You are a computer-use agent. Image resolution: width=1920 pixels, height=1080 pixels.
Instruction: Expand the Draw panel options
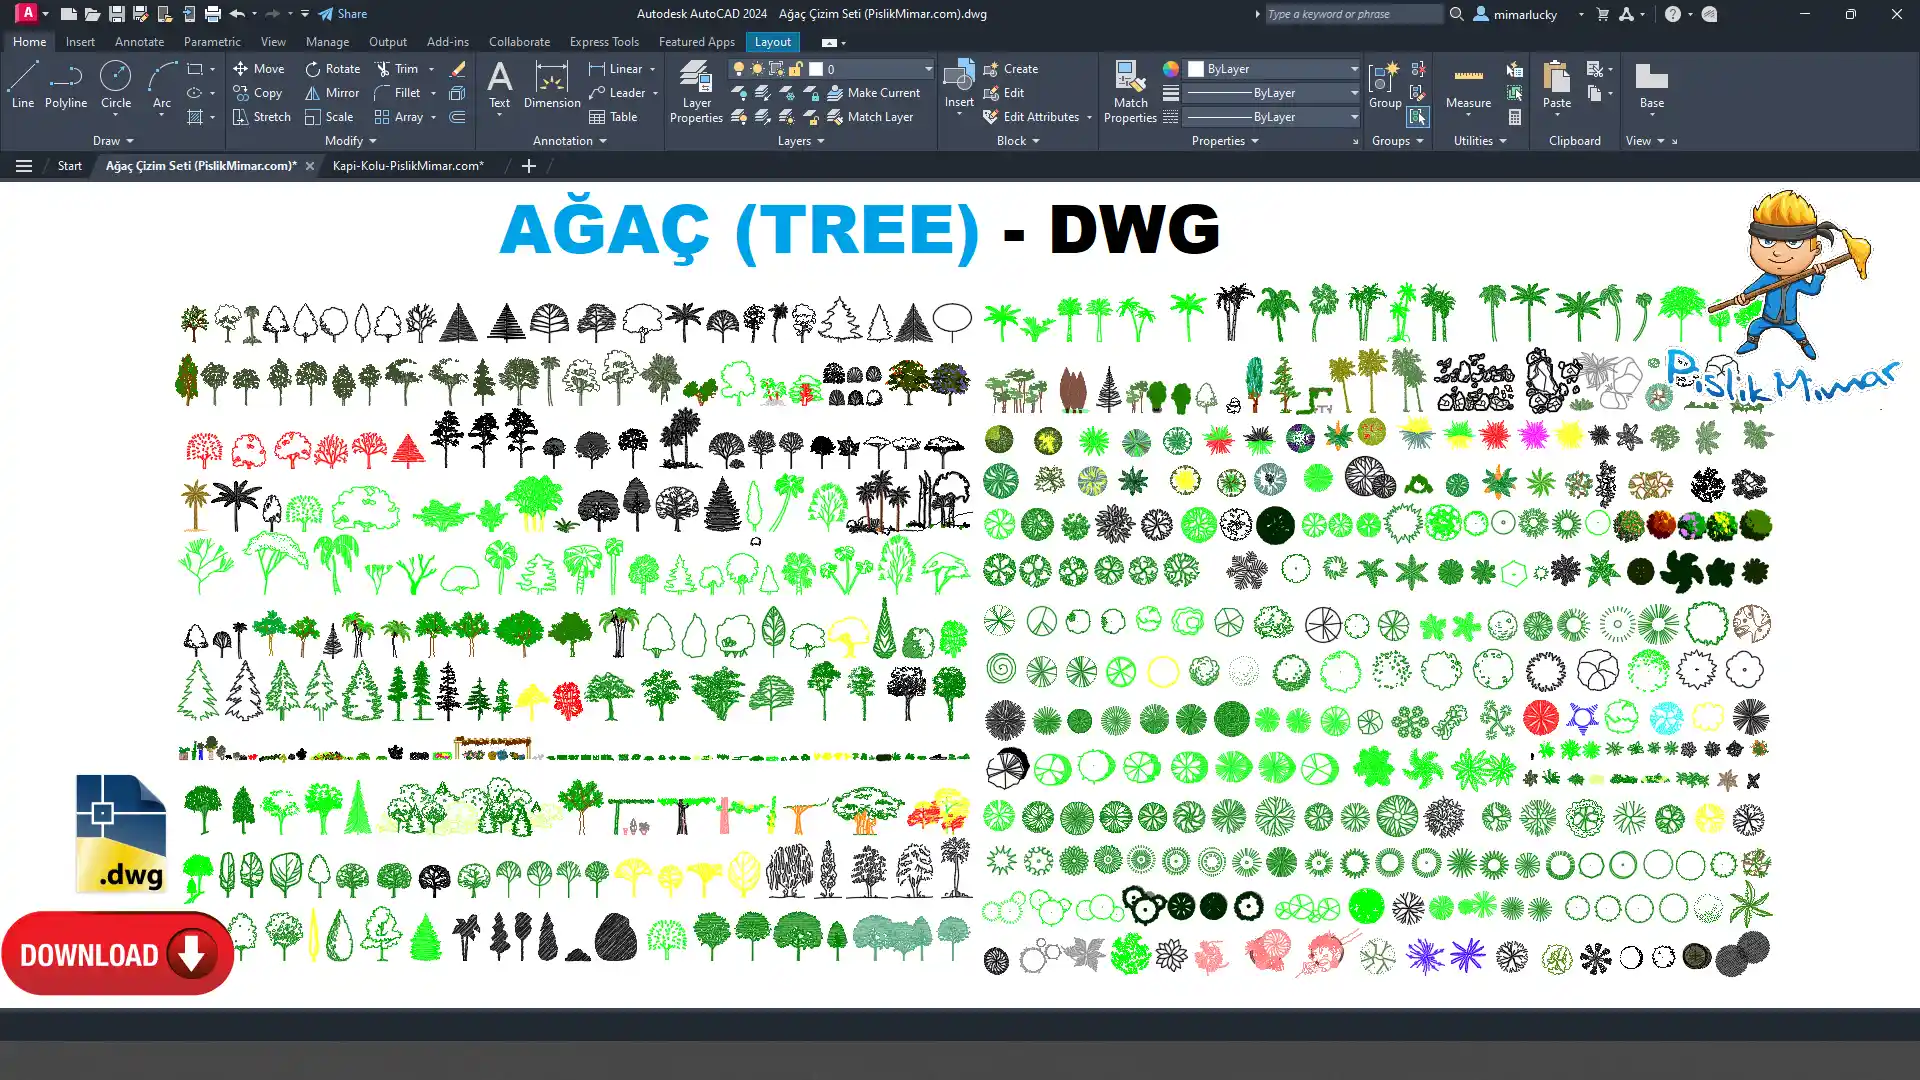(x=112, y=141)
